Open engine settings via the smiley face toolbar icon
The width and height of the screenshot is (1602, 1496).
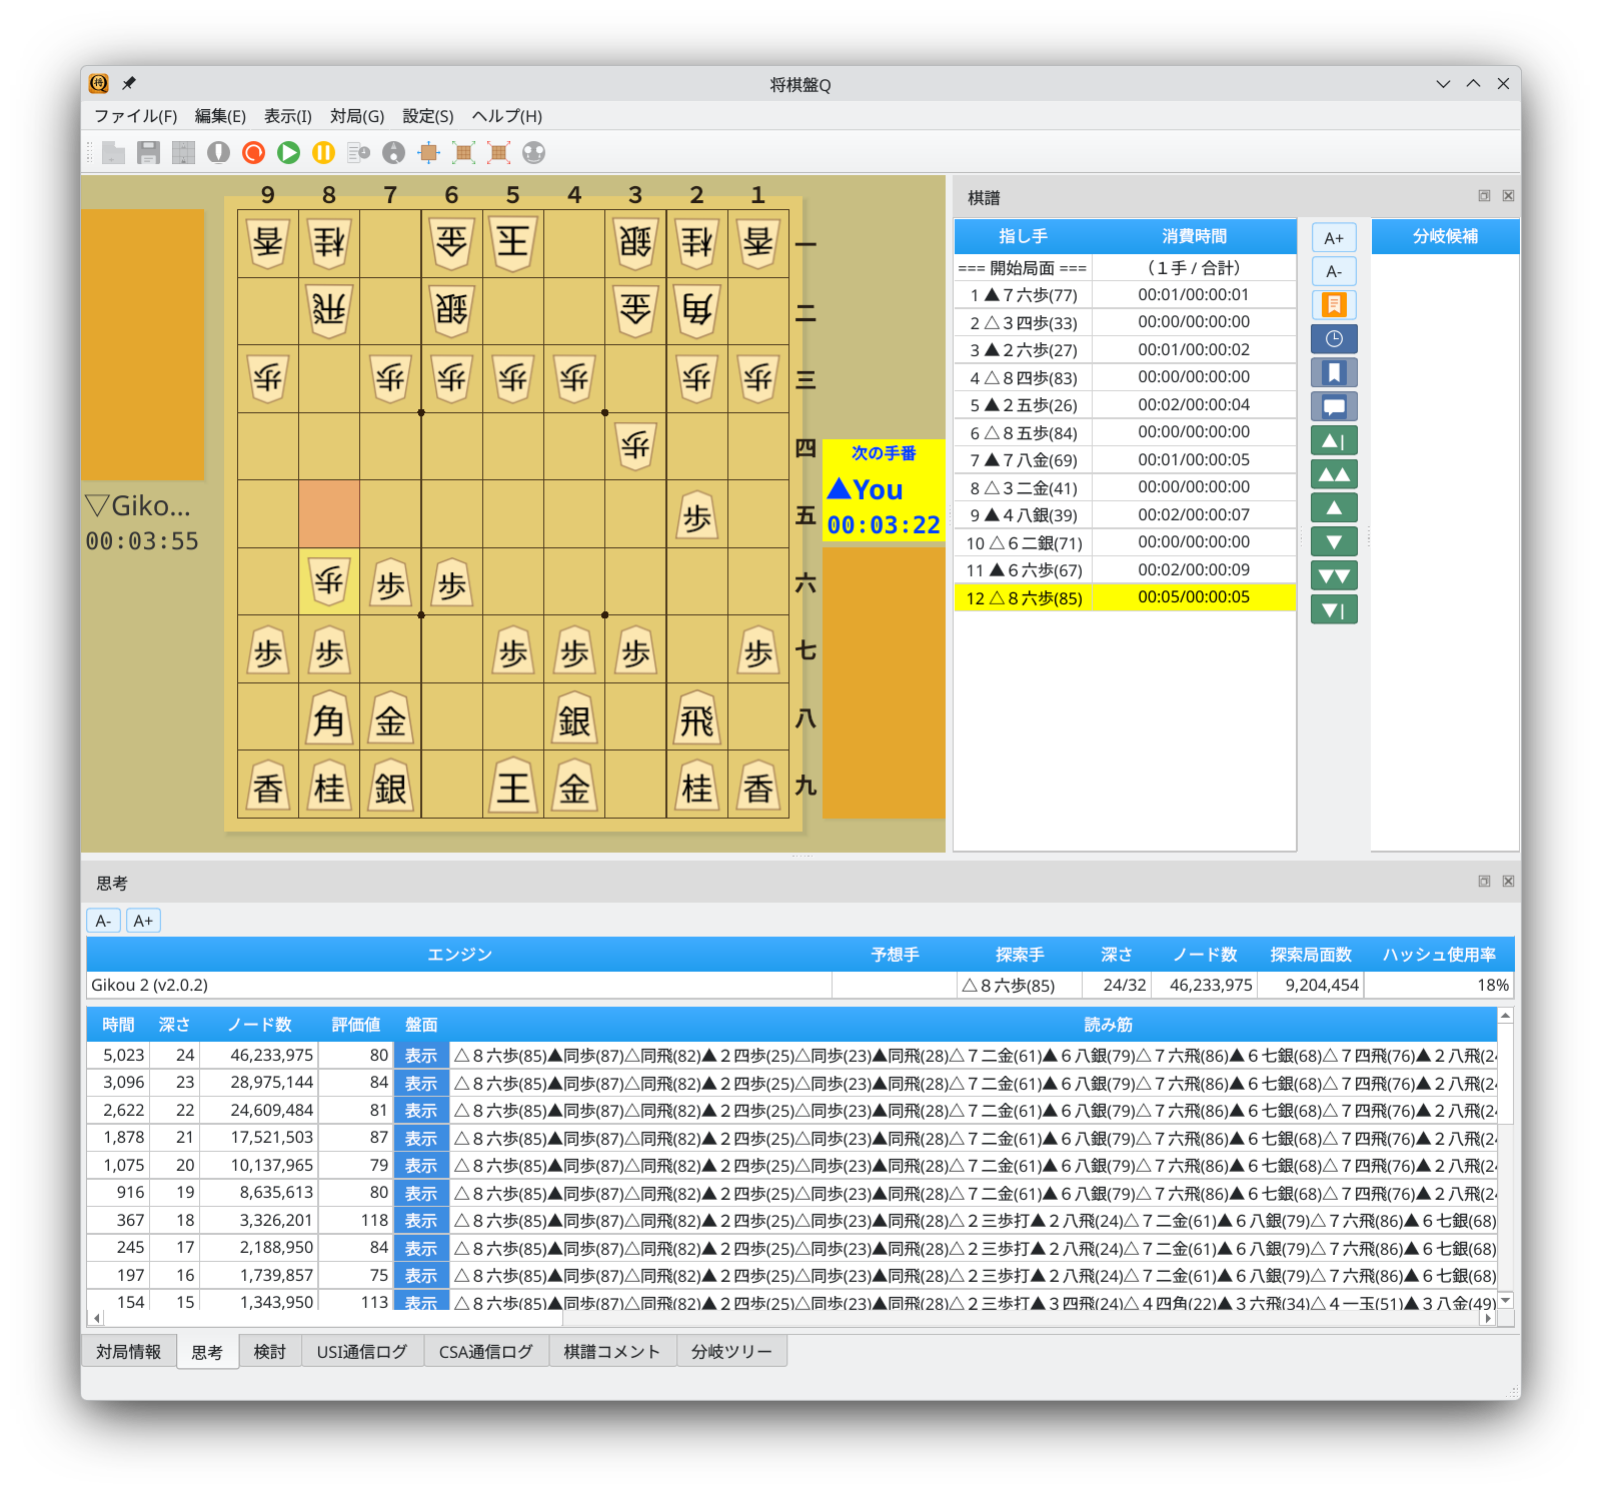coord(534,152)
